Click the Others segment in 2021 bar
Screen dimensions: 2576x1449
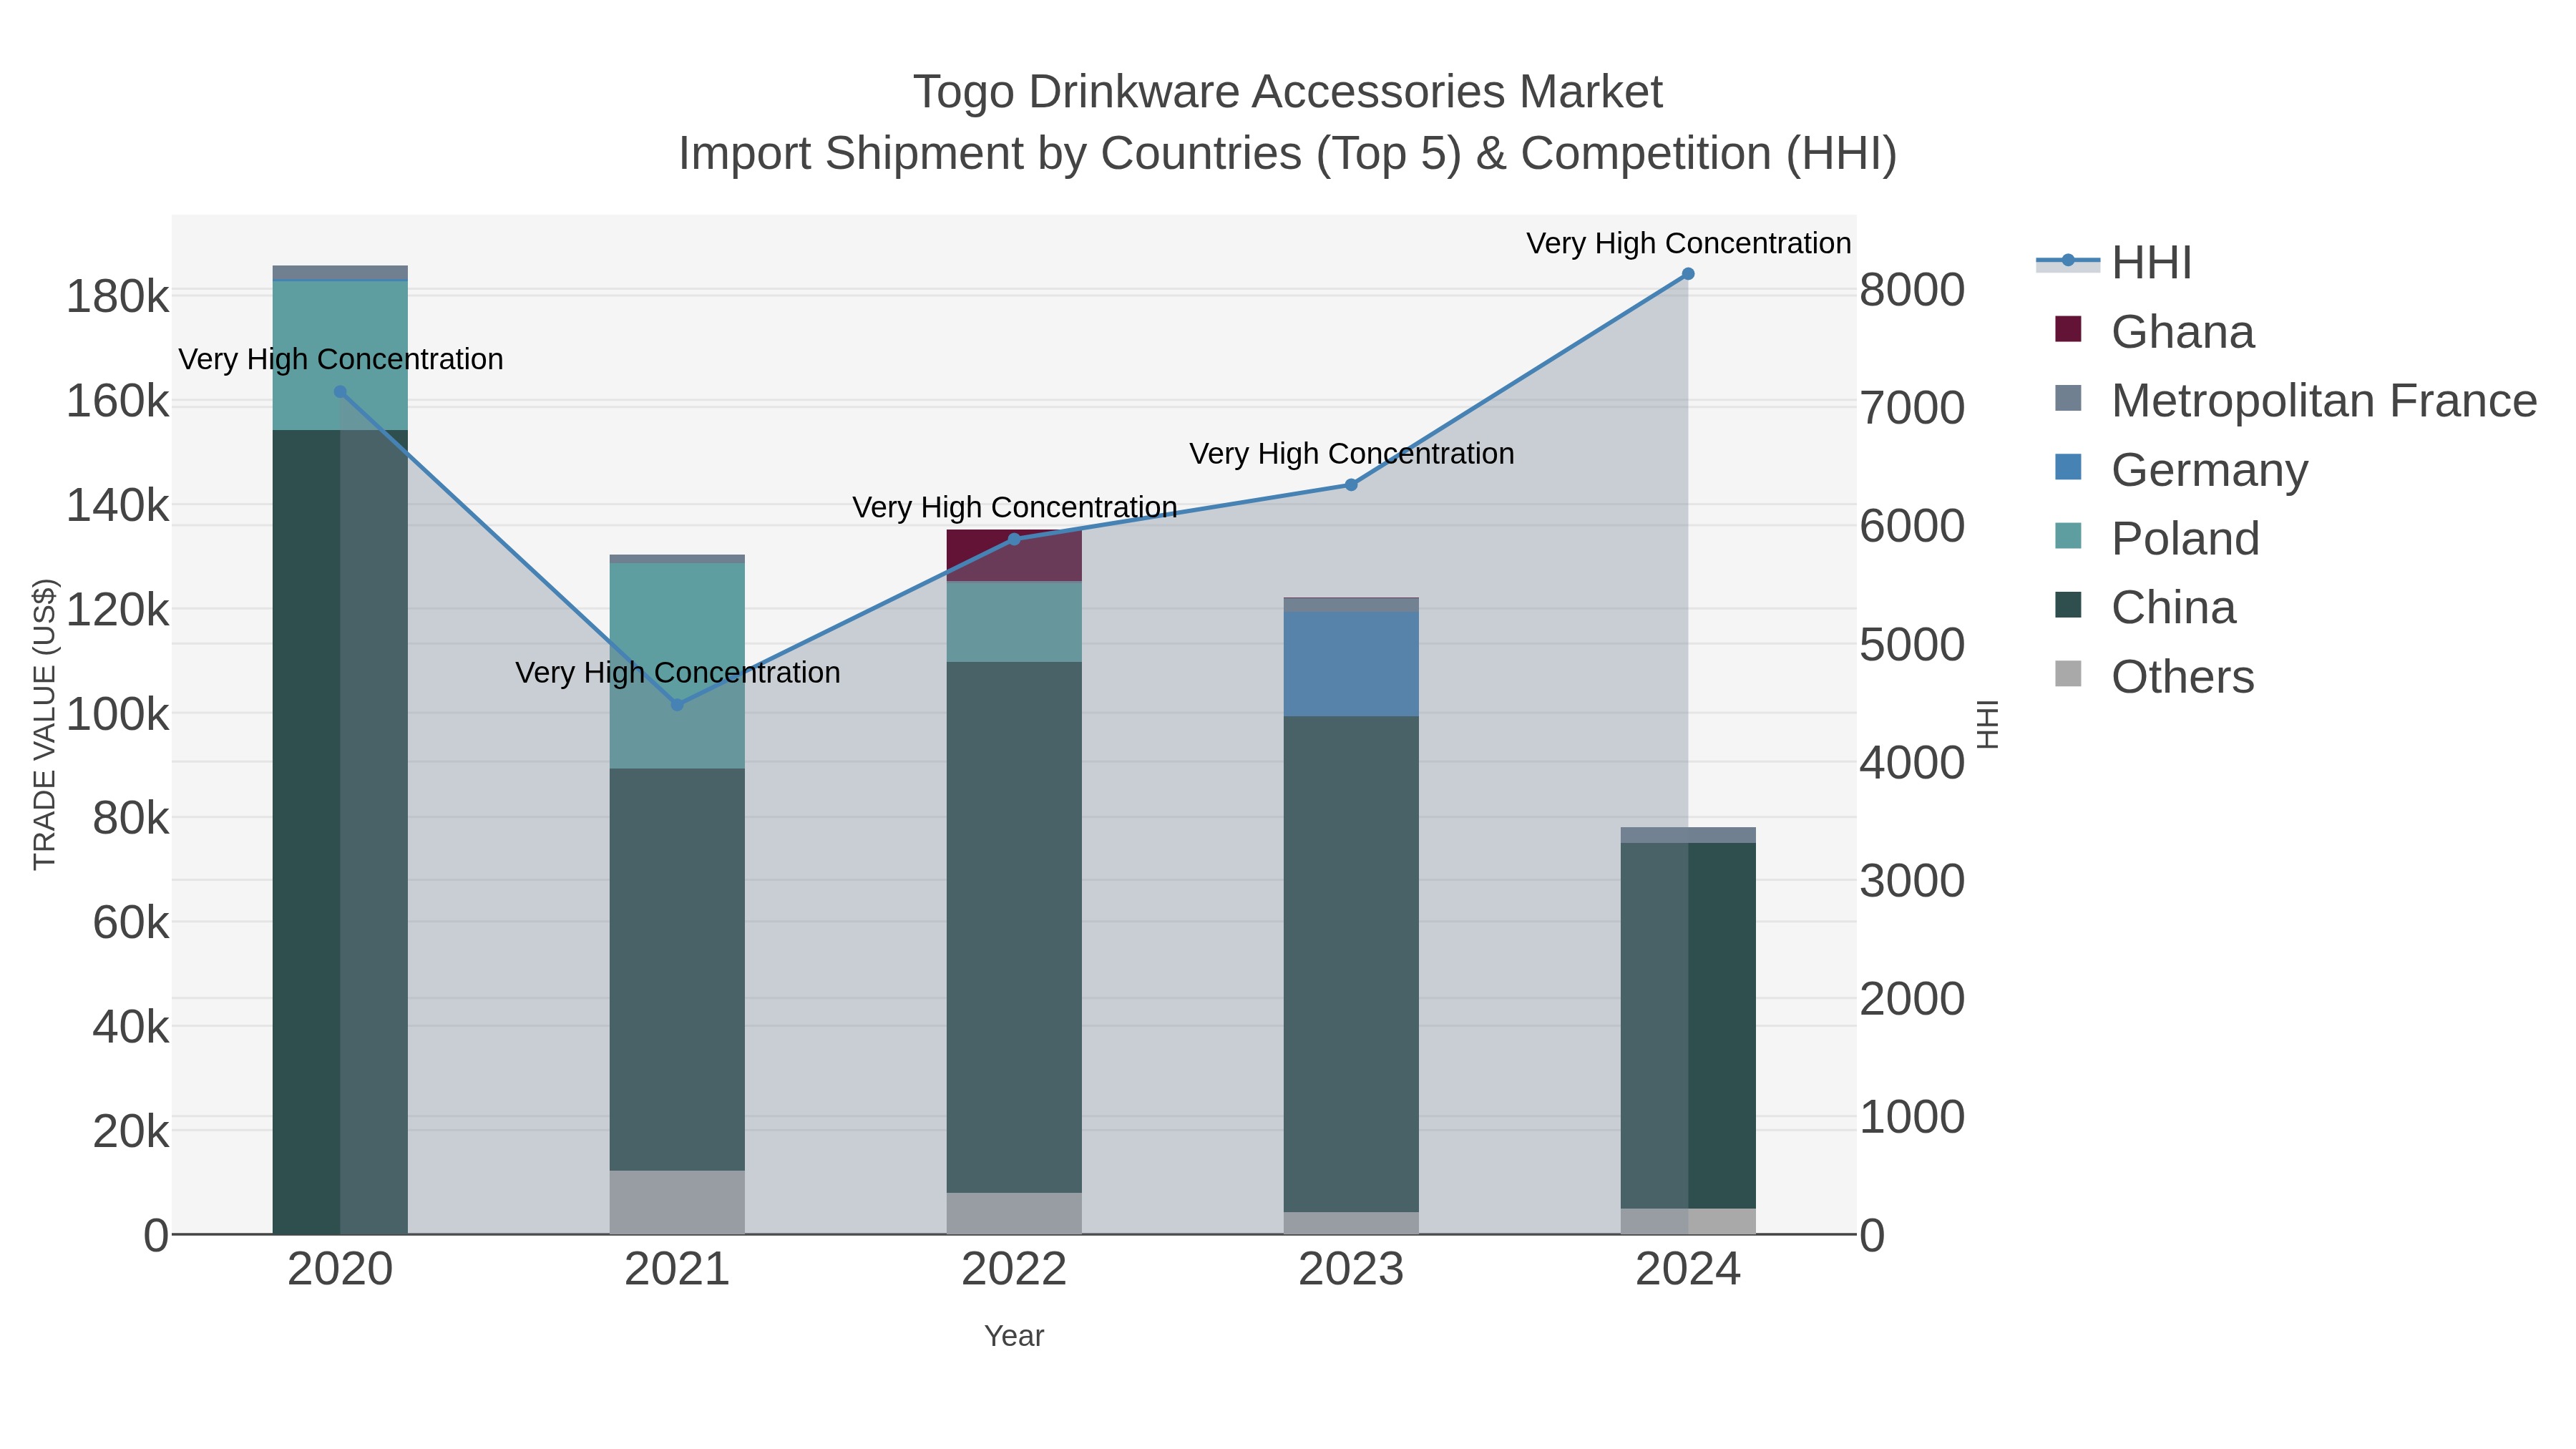677,1202
